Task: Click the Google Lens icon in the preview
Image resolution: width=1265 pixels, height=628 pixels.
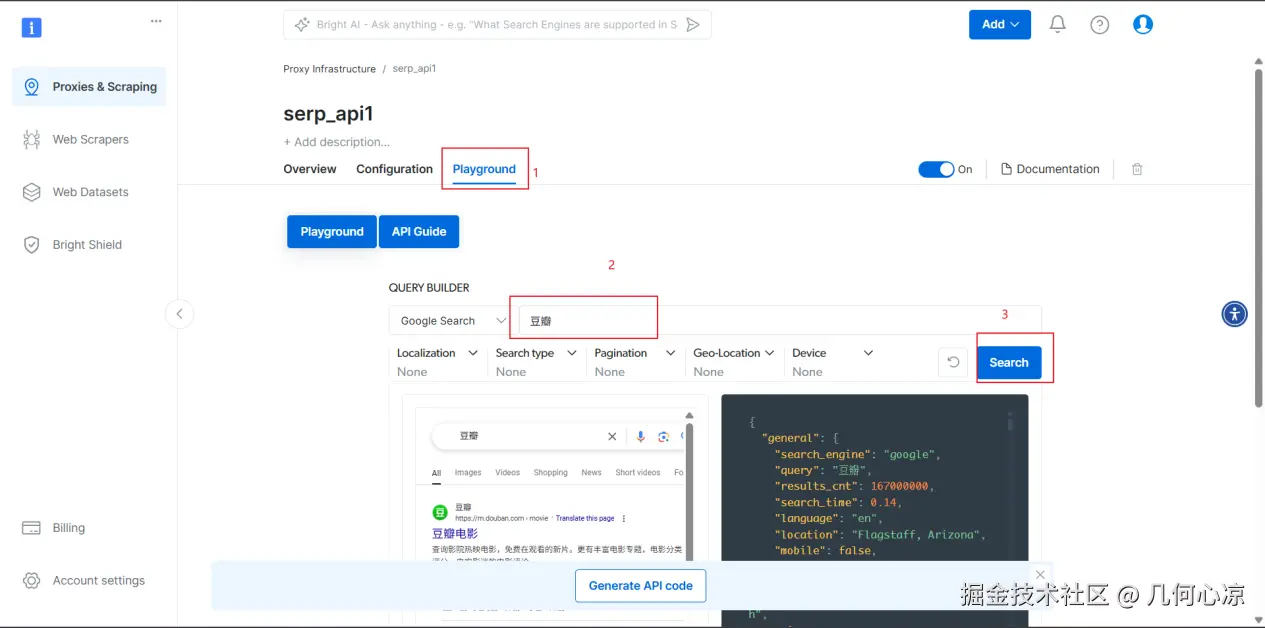Action: coord(663,437)
